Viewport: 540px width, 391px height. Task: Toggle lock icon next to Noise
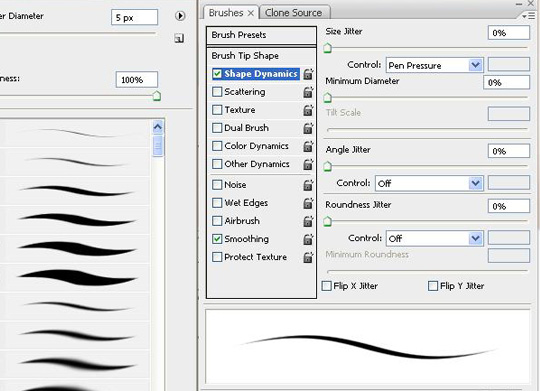coord(308,185)
